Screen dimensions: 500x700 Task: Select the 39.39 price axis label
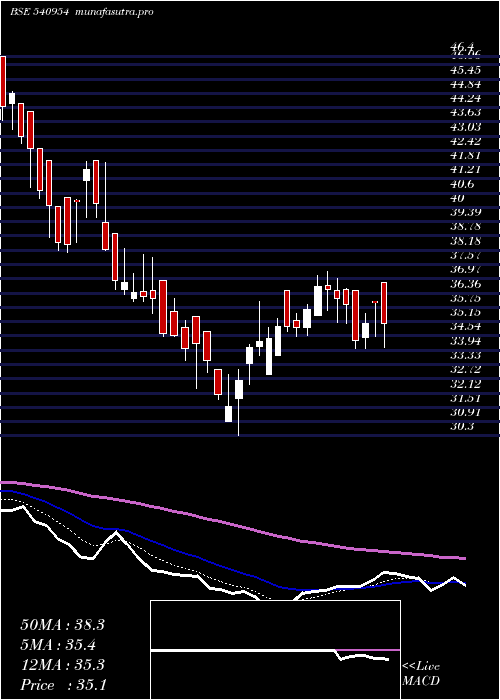coord(466,212)
